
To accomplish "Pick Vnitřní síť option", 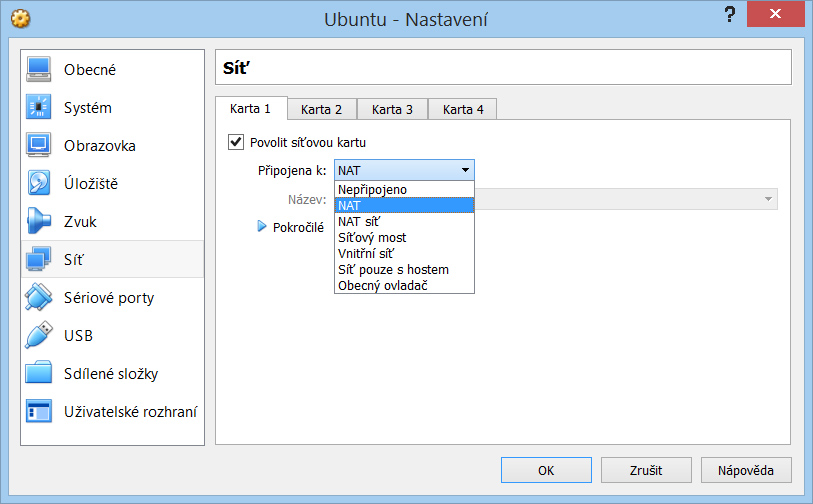I will (404, 254).
